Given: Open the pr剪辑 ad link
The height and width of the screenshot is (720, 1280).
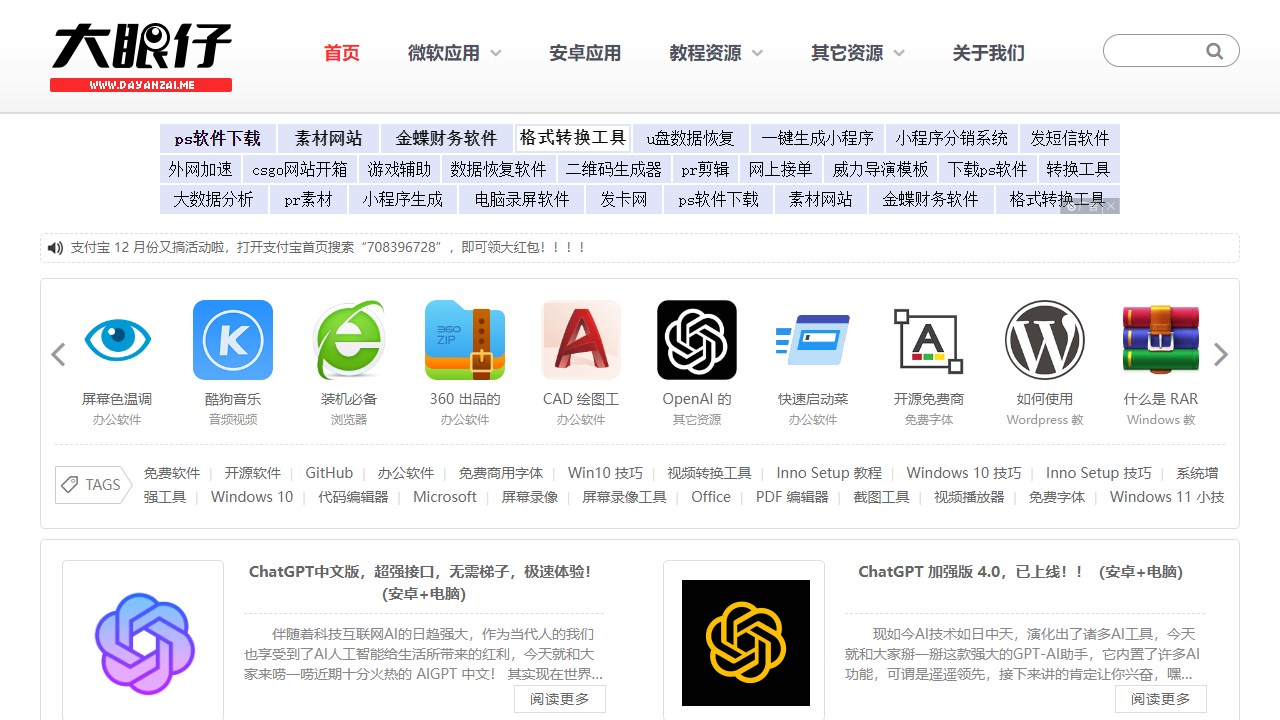Looking at the screenshot, I should point(705,169).
